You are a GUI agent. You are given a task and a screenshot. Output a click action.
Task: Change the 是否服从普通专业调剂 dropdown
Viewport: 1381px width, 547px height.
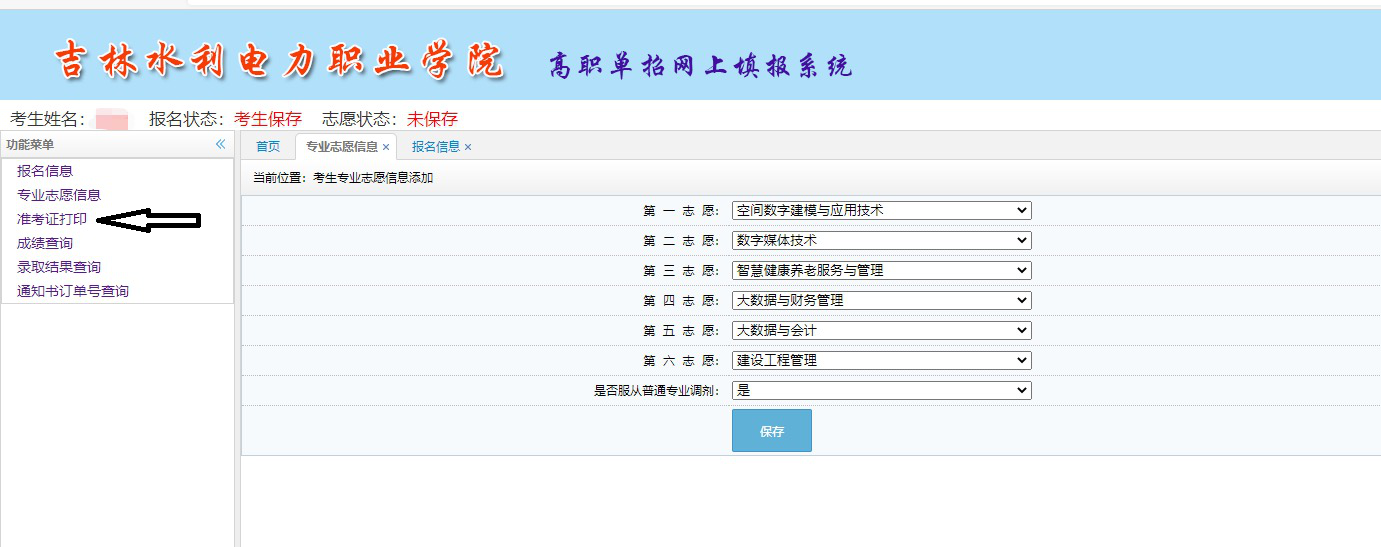click(x=881, y=390)
